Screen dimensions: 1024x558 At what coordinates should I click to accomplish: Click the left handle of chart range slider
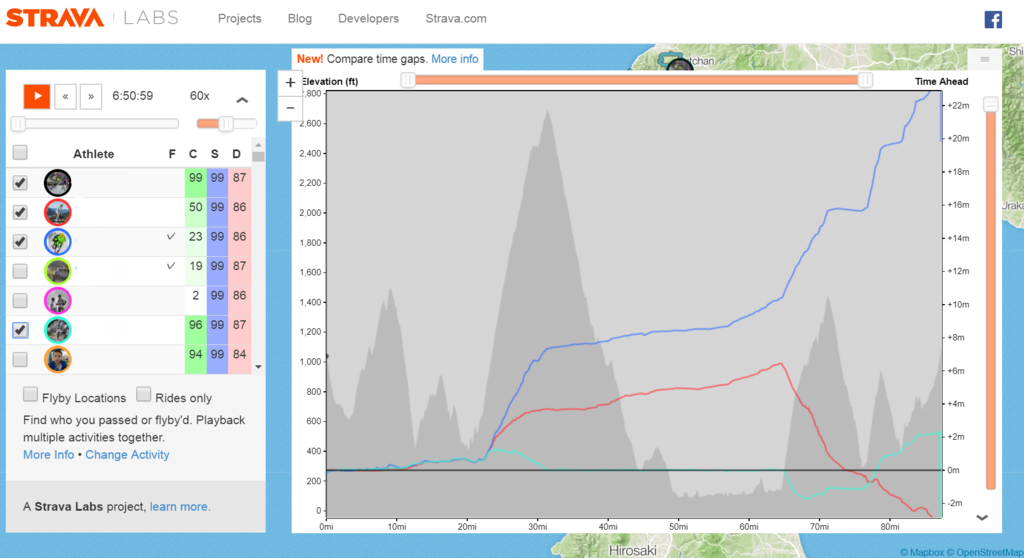[408, 80]
